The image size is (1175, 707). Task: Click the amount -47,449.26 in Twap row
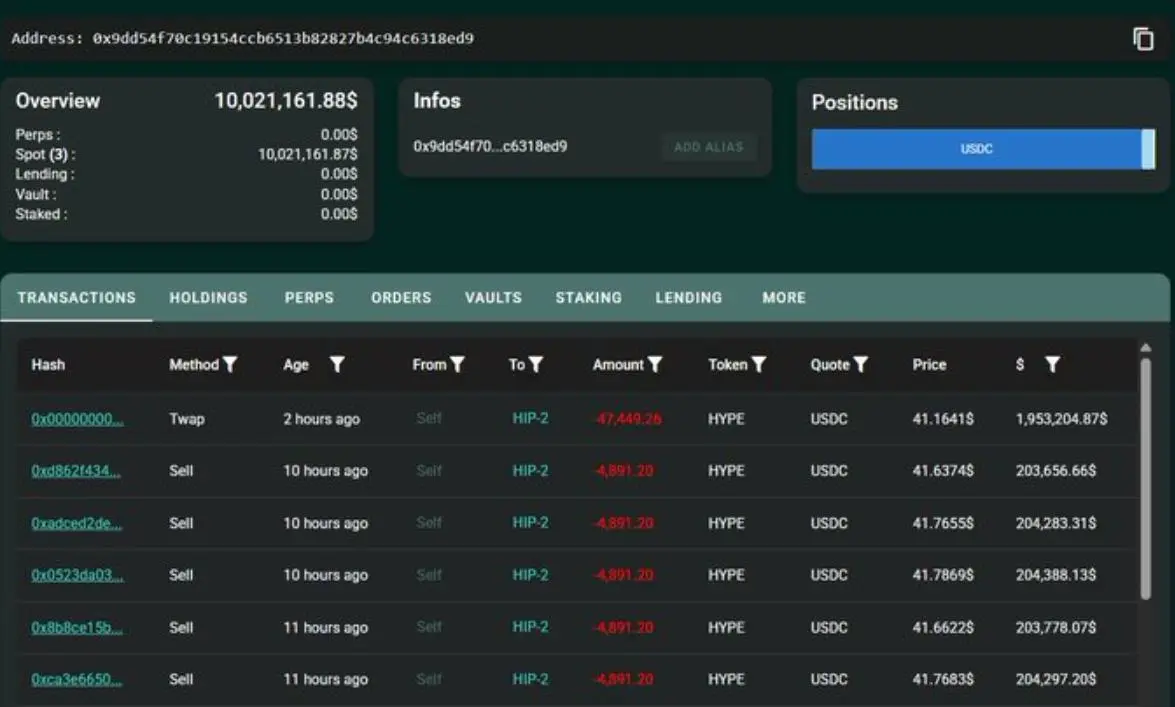[628, 418]
